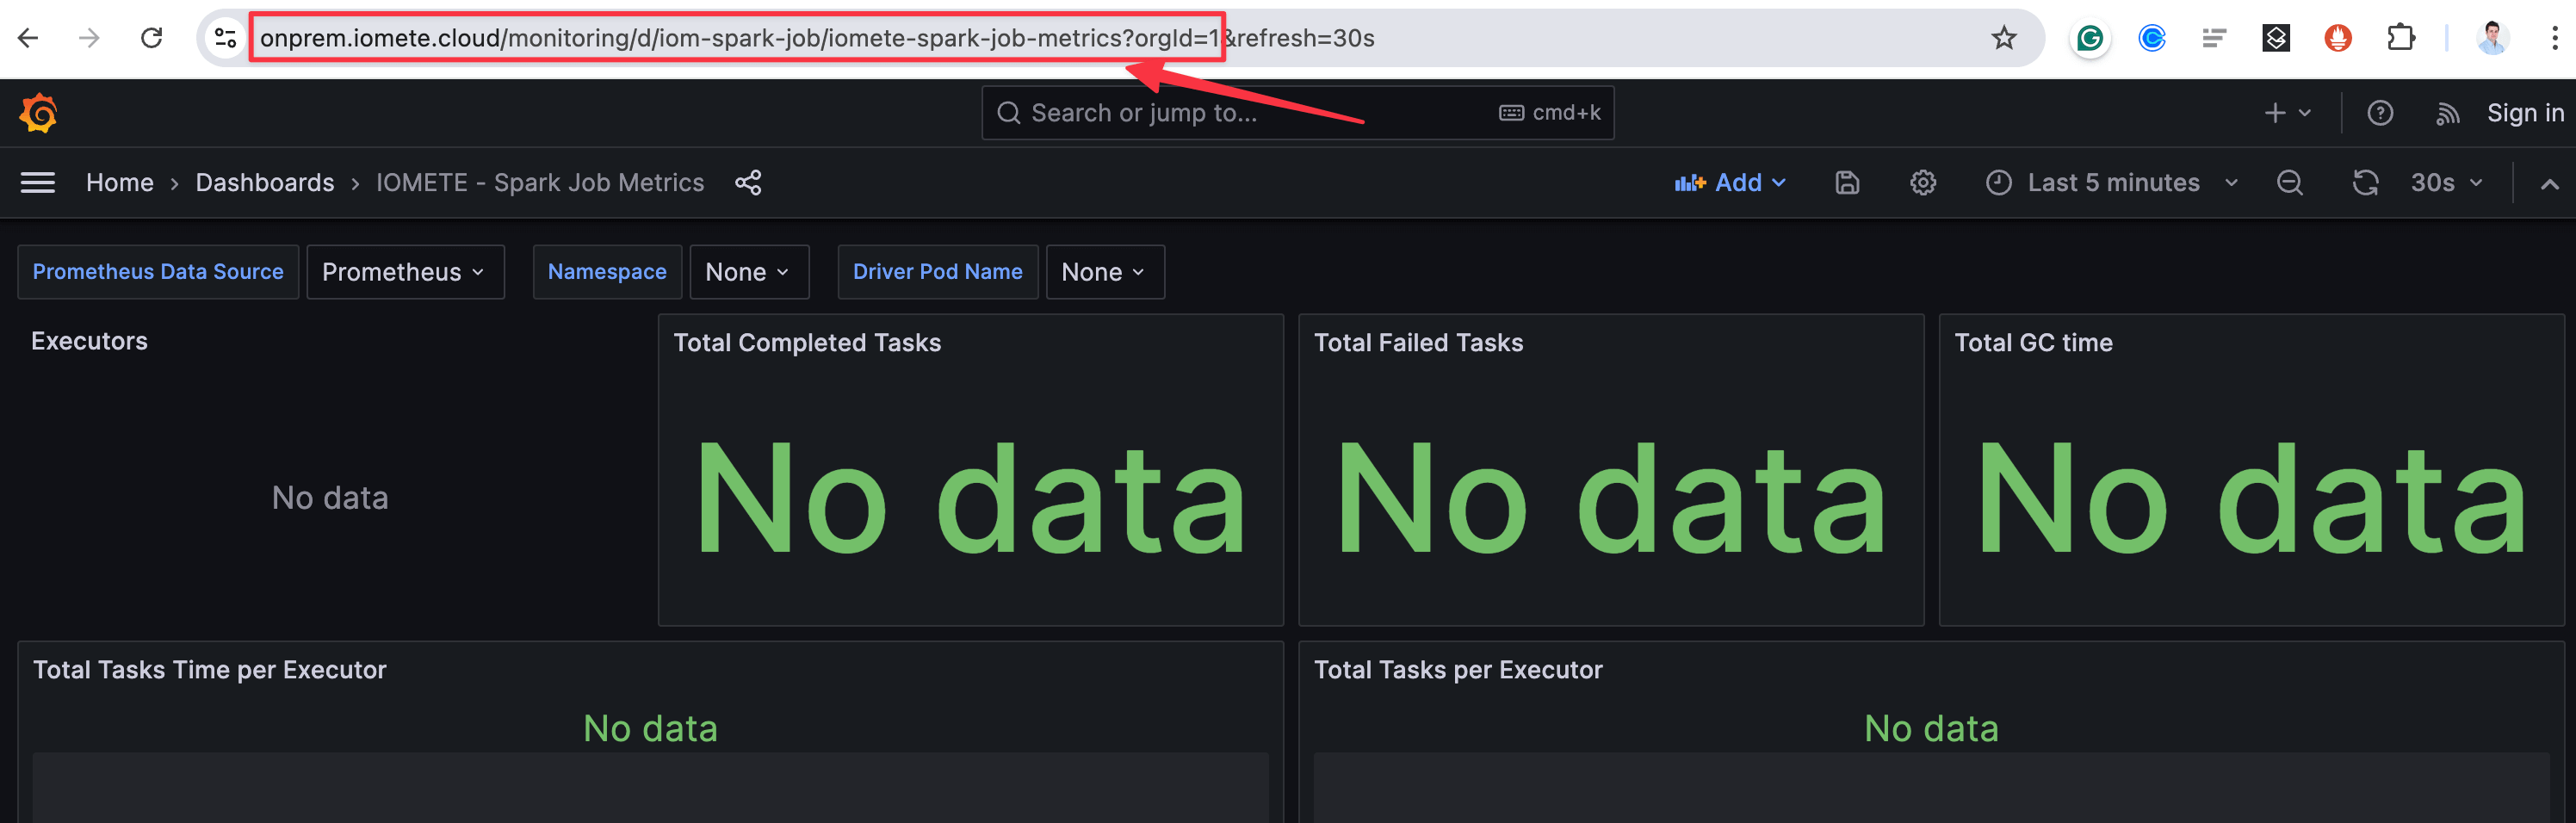Reload the current browser page
Viewport: 2576px width, 823px height.
click(152, 38)
